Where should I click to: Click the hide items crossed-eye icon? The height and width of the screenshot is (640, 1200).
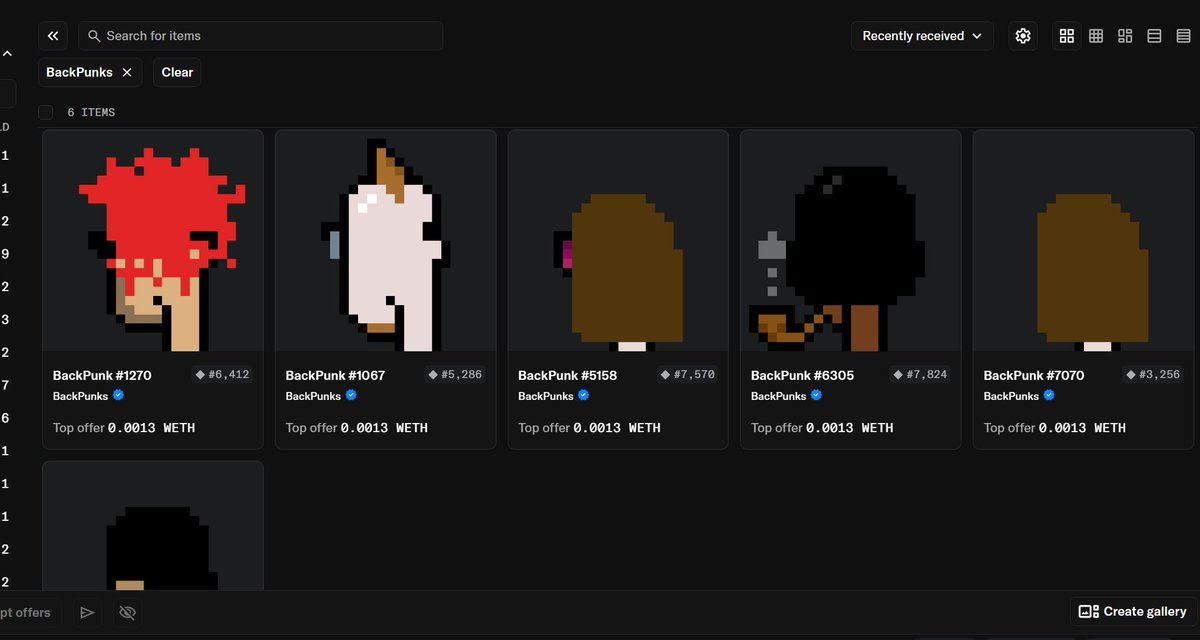[x=127, y=613]
